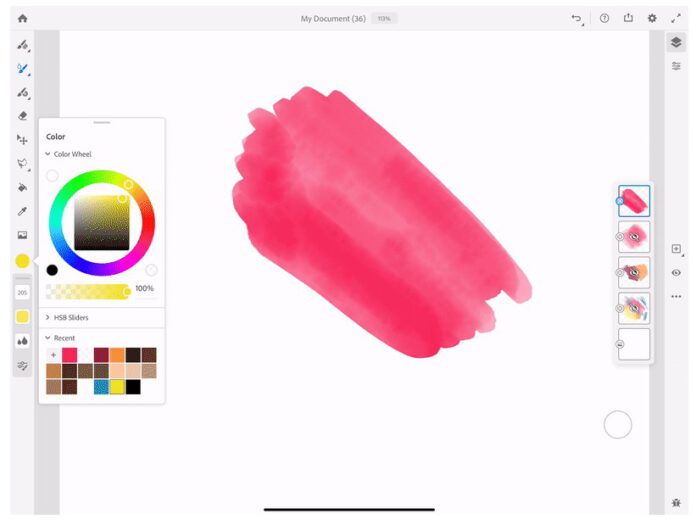Select the top pink layer thumbnail

[635, 201]
